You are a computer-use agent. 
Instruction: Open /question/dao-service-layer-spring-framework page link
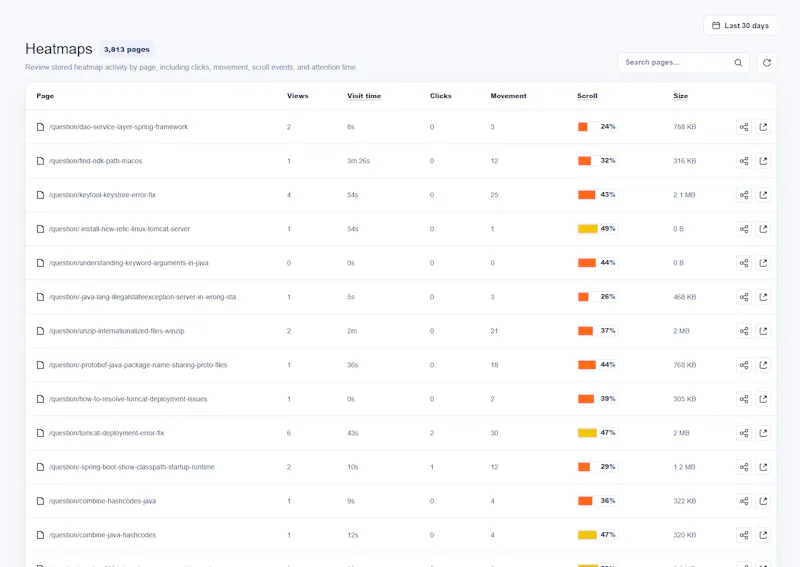pos(118,127)
